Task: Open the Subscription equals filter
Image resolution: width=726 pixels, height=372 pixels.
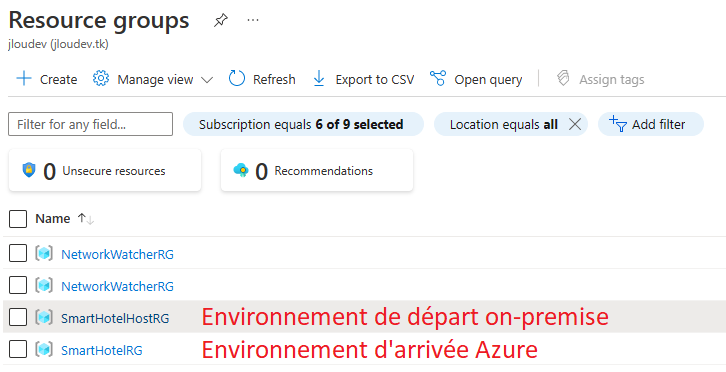Action: click(303, 124)
